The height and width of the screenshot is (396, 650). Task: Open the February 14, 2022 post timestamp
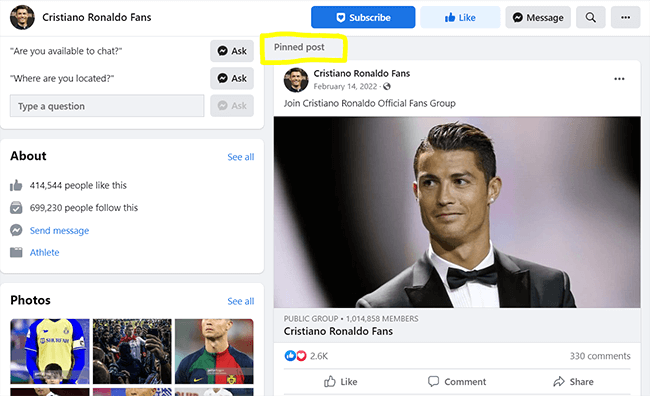tap(345, 86)
